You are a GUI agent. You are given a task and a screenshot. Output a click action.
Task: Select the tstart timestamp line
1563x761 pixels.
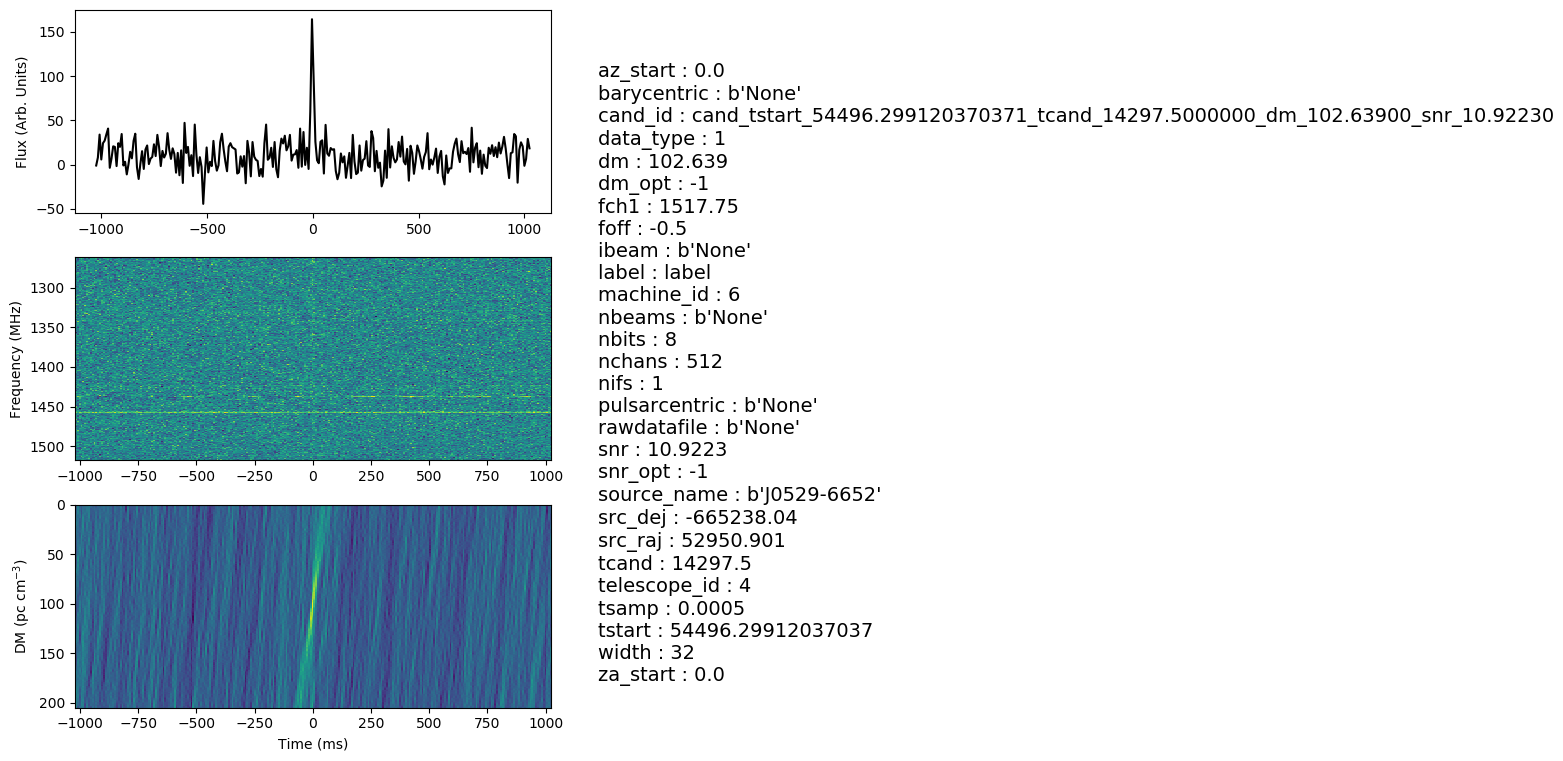pyautogui.click(x=735, y=631)
